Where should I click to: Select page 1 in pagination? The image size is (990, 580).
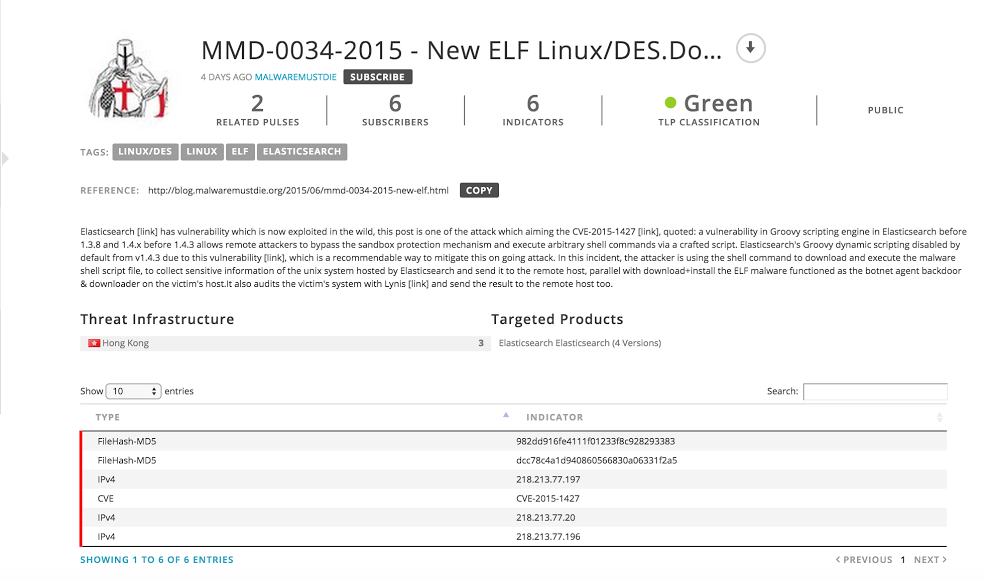903,560
